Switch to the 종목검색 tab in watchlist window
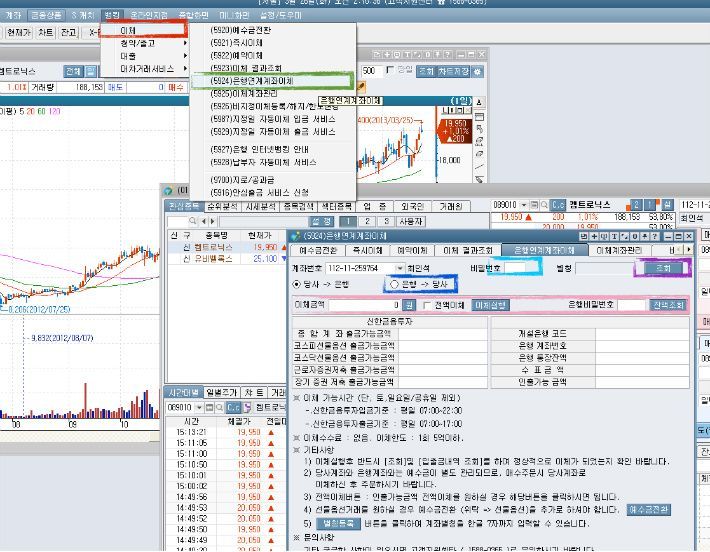The image size is (710, 552). [x=298, y=206]
